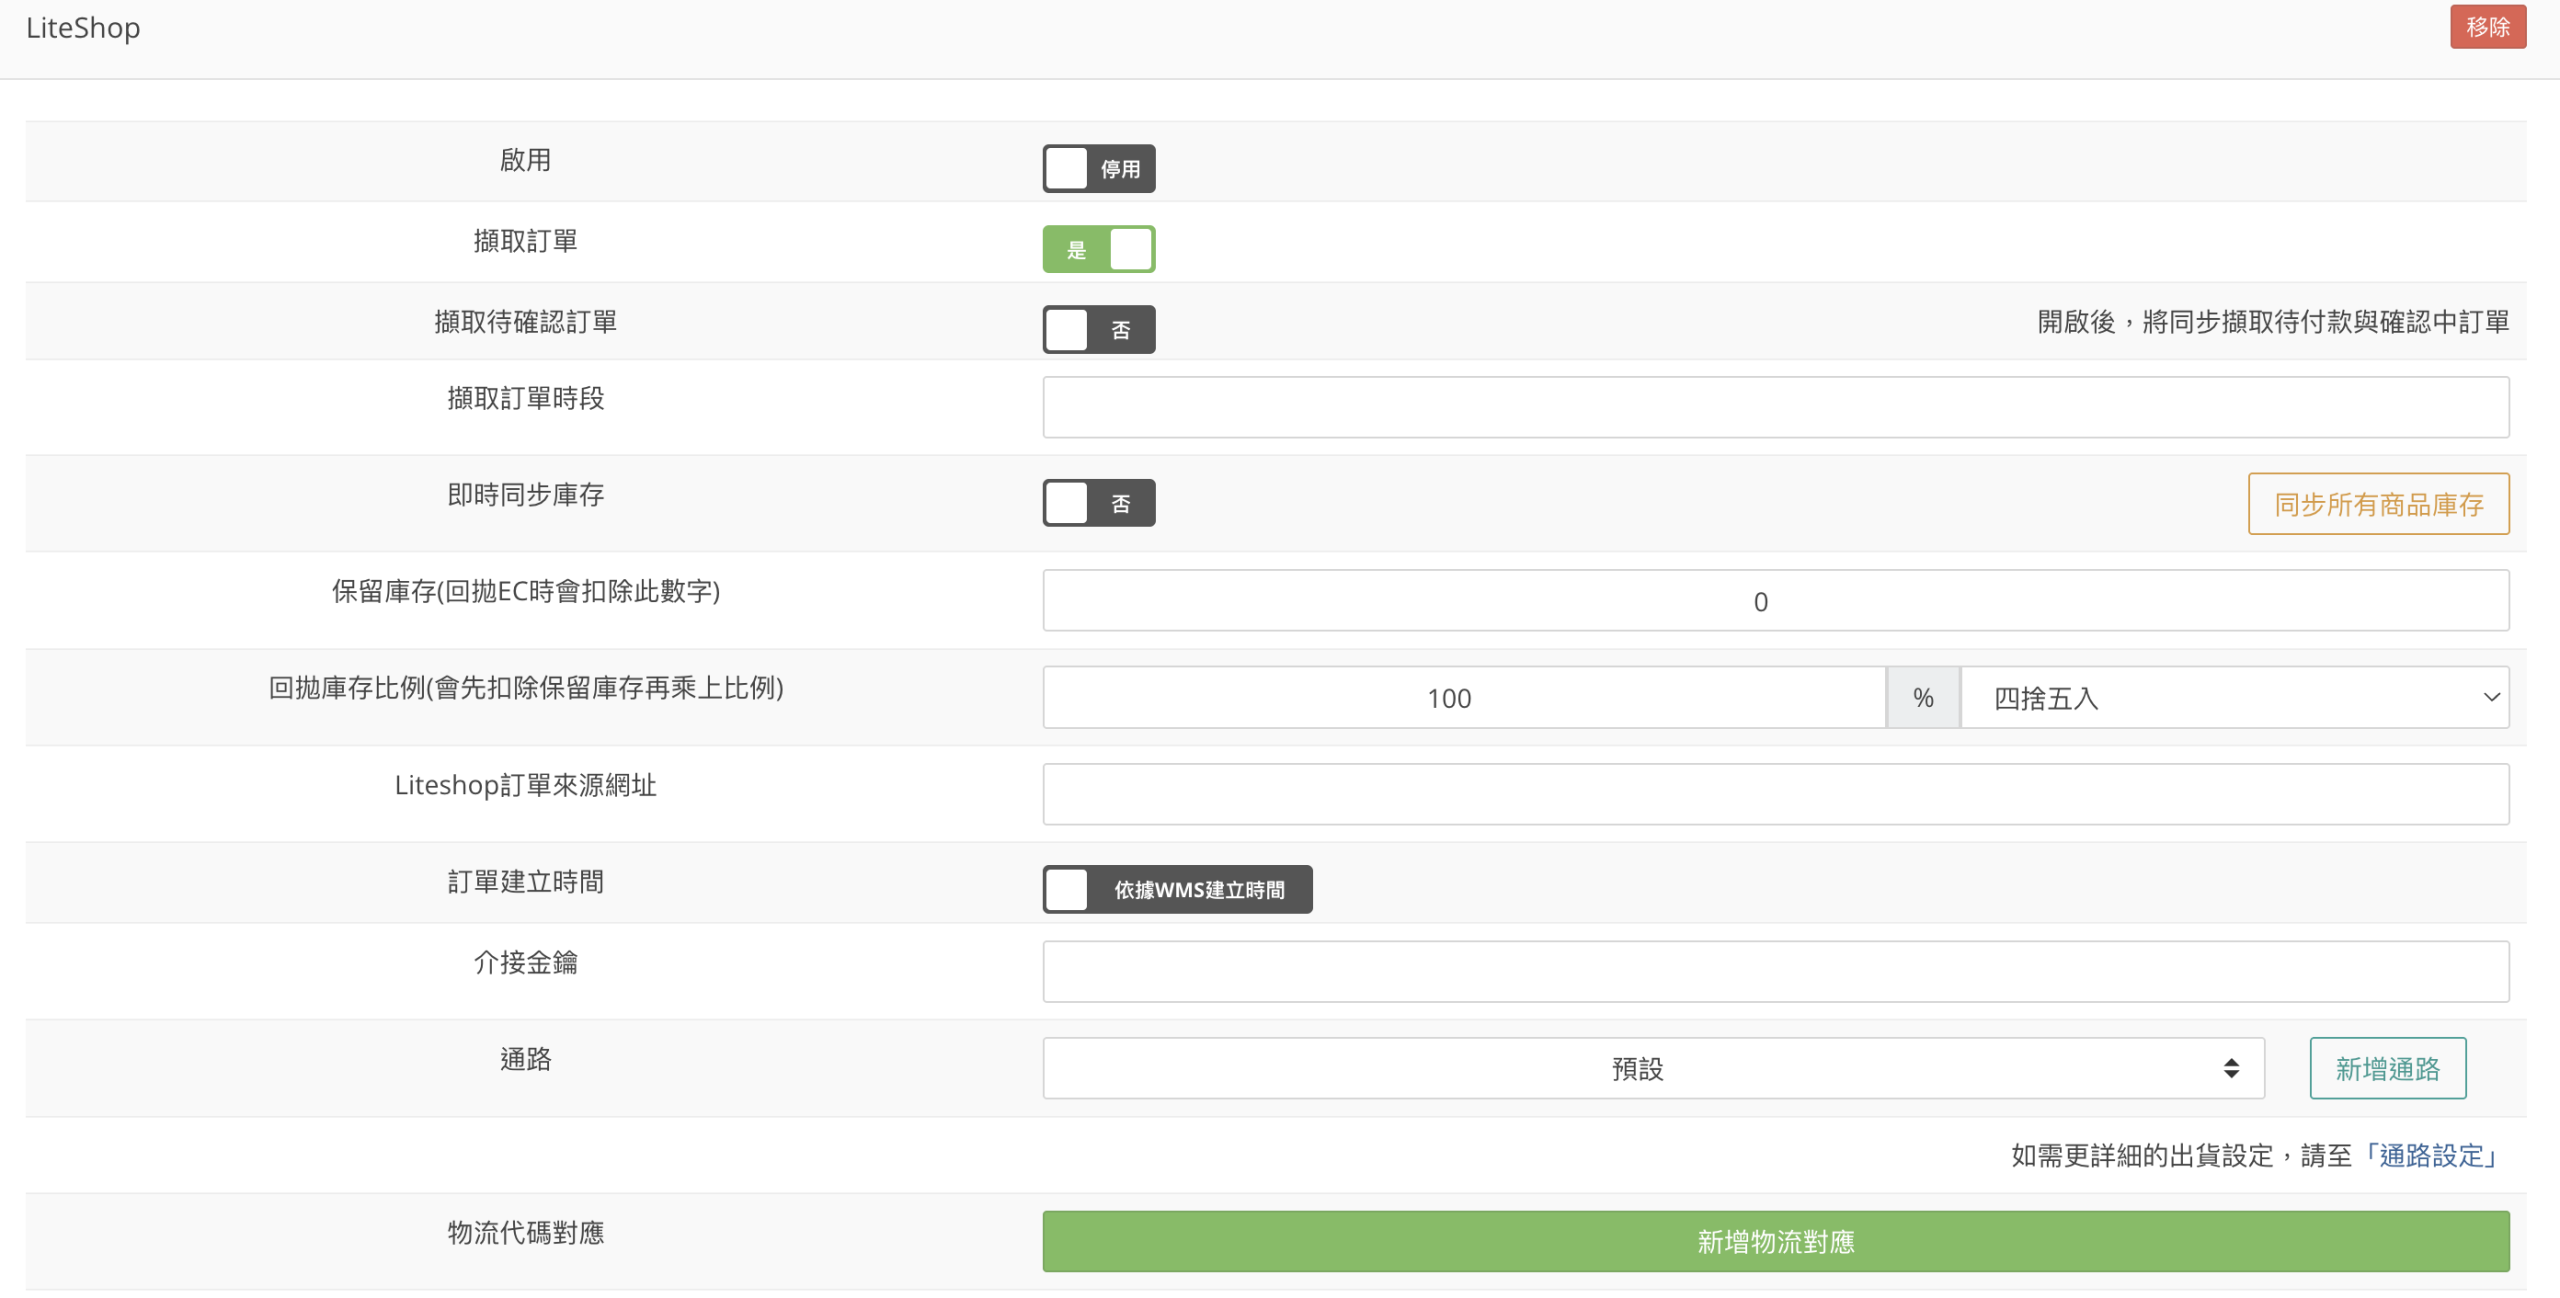Viewport: 2560px width, 1298px height.
Task: Click the red 移除 remove button
Action: [x=2486, y=27]
